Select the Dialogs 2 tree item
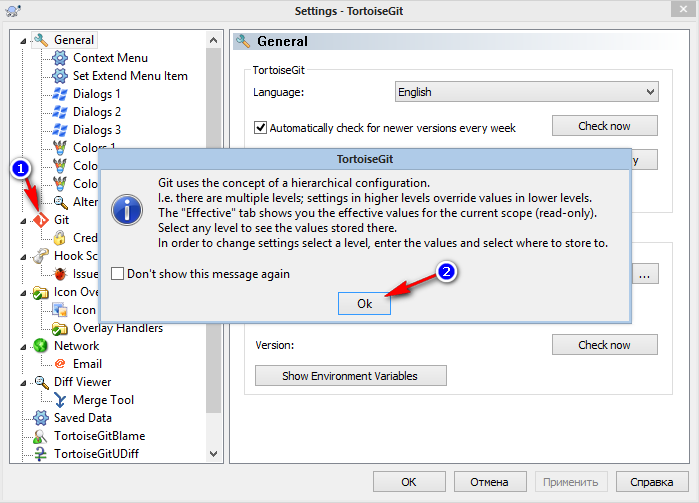 point(97,112)
